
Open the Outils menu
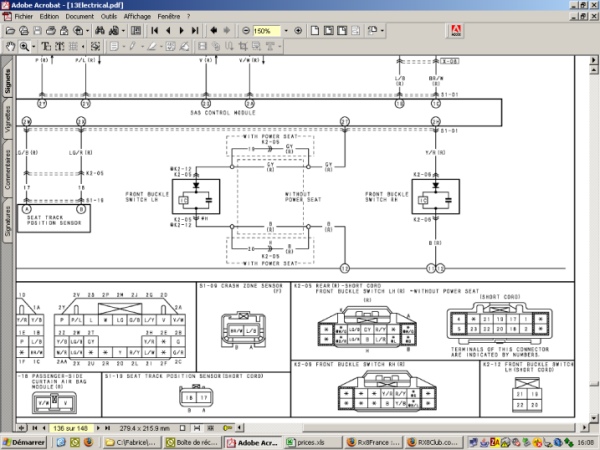[109, 16]
